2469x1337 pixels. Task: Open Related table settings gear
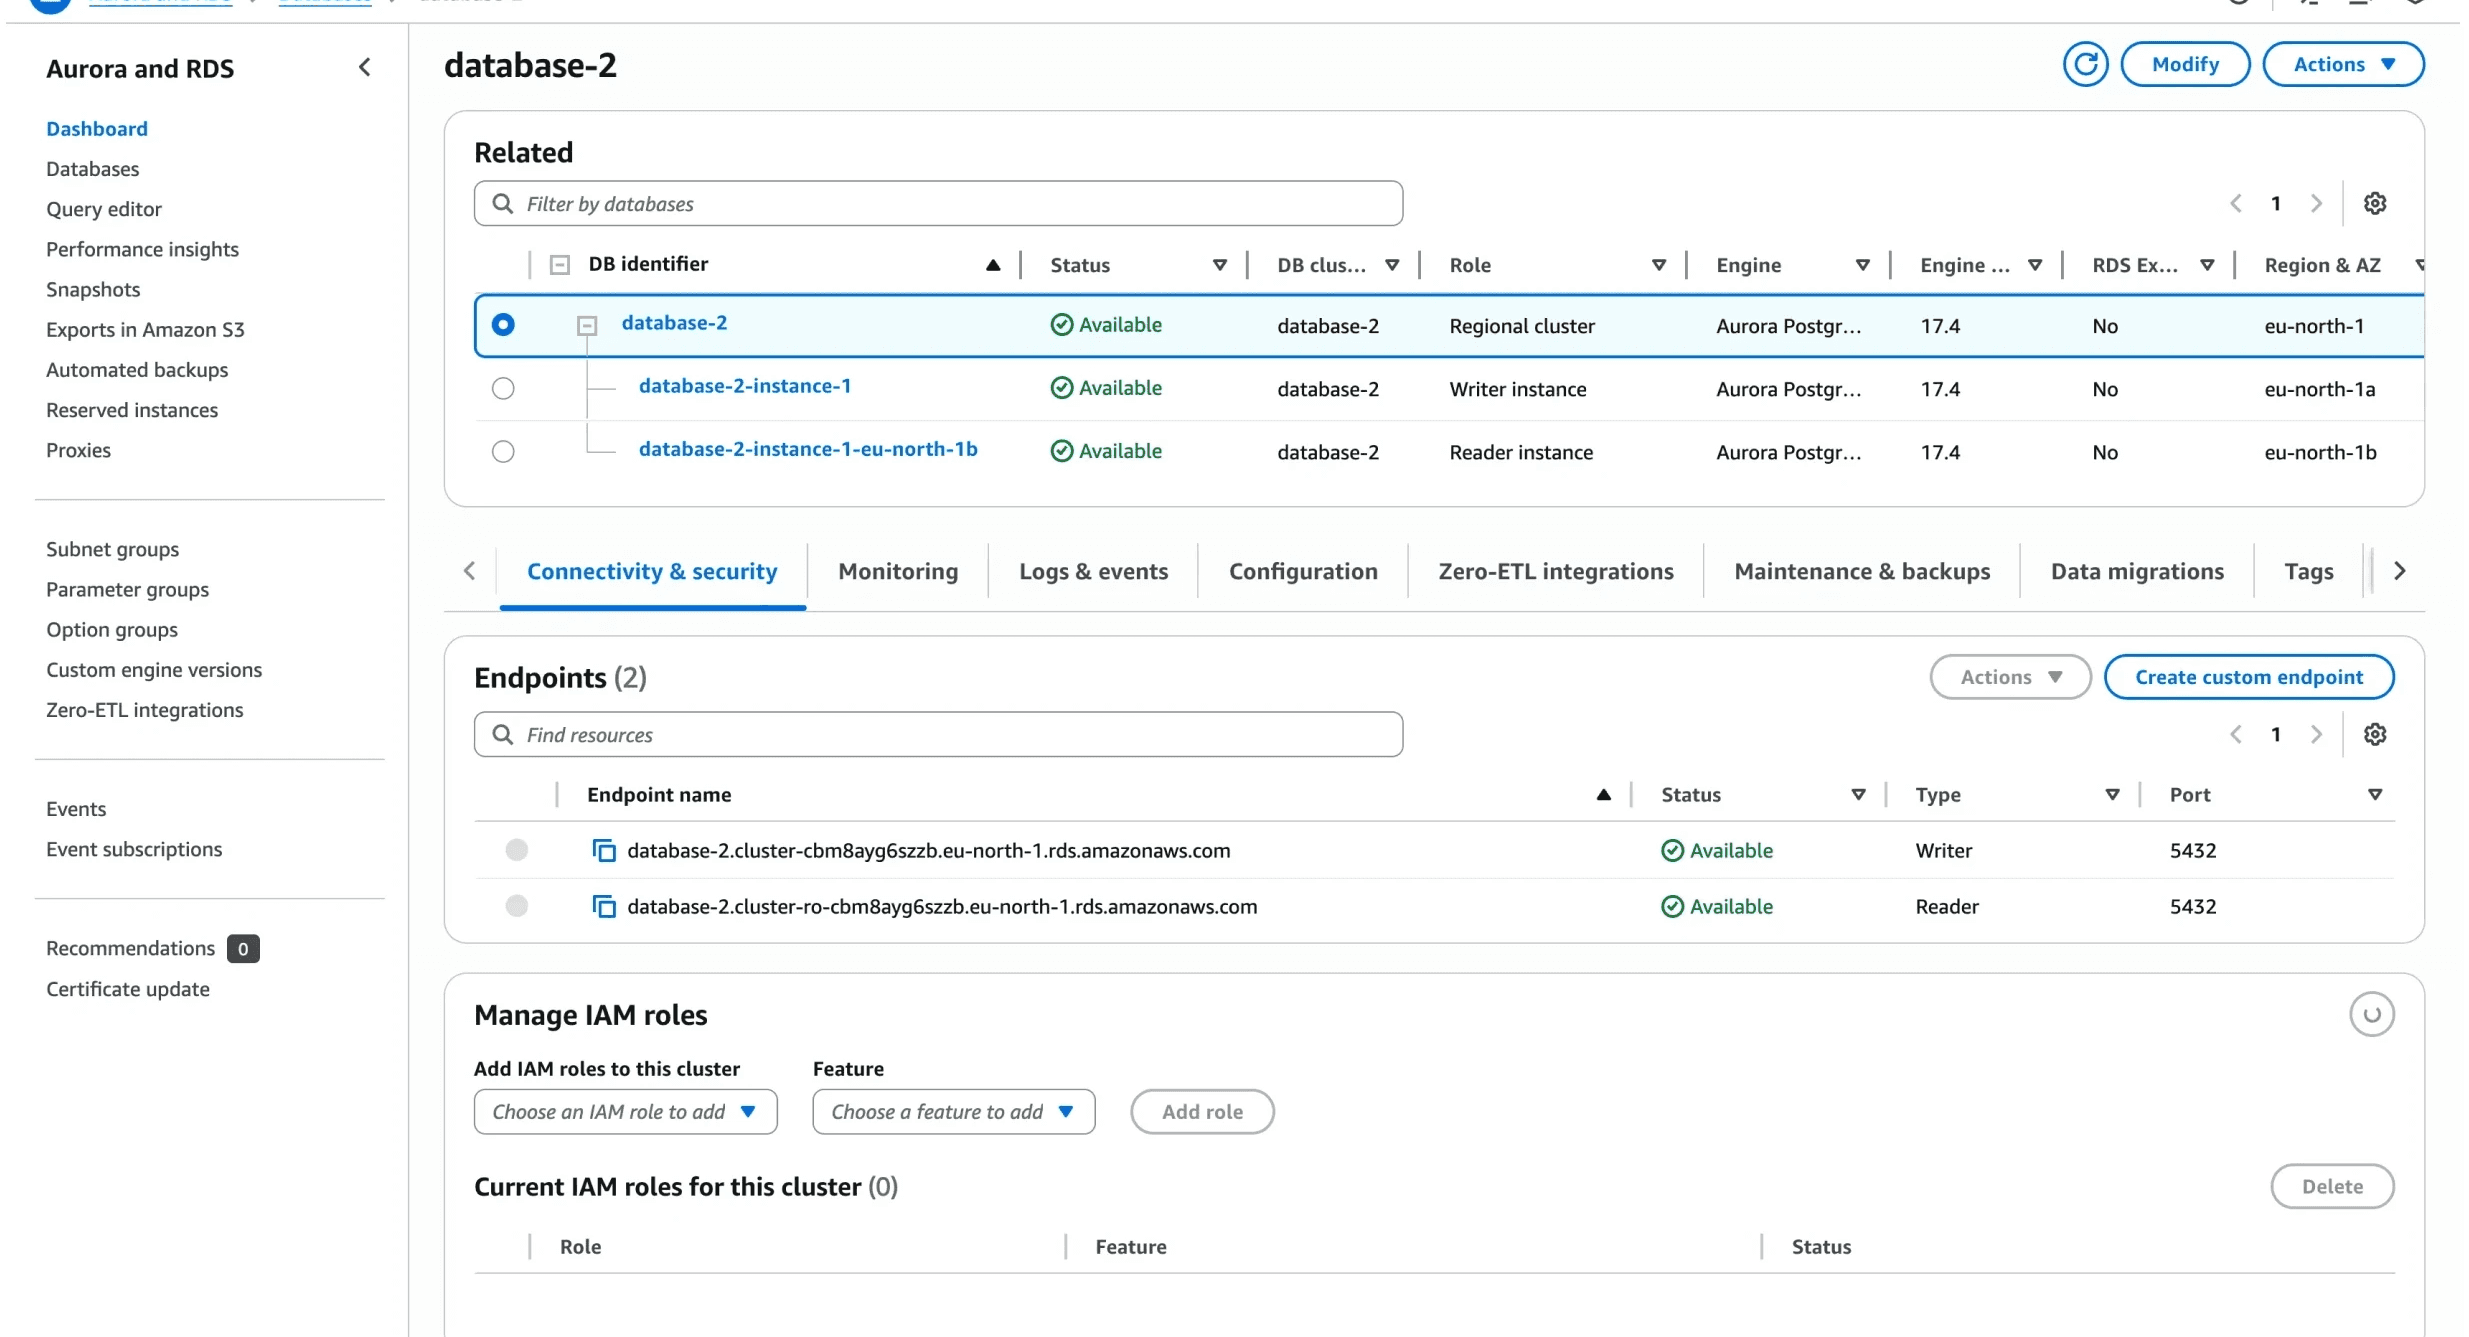click(x=2374, y=204)
